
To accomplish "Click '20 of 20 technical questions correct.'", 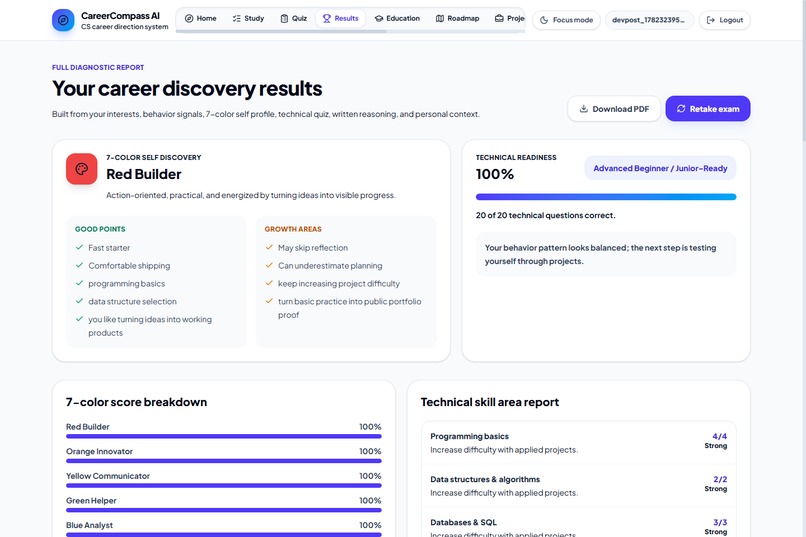I will (x=545, y=215).
